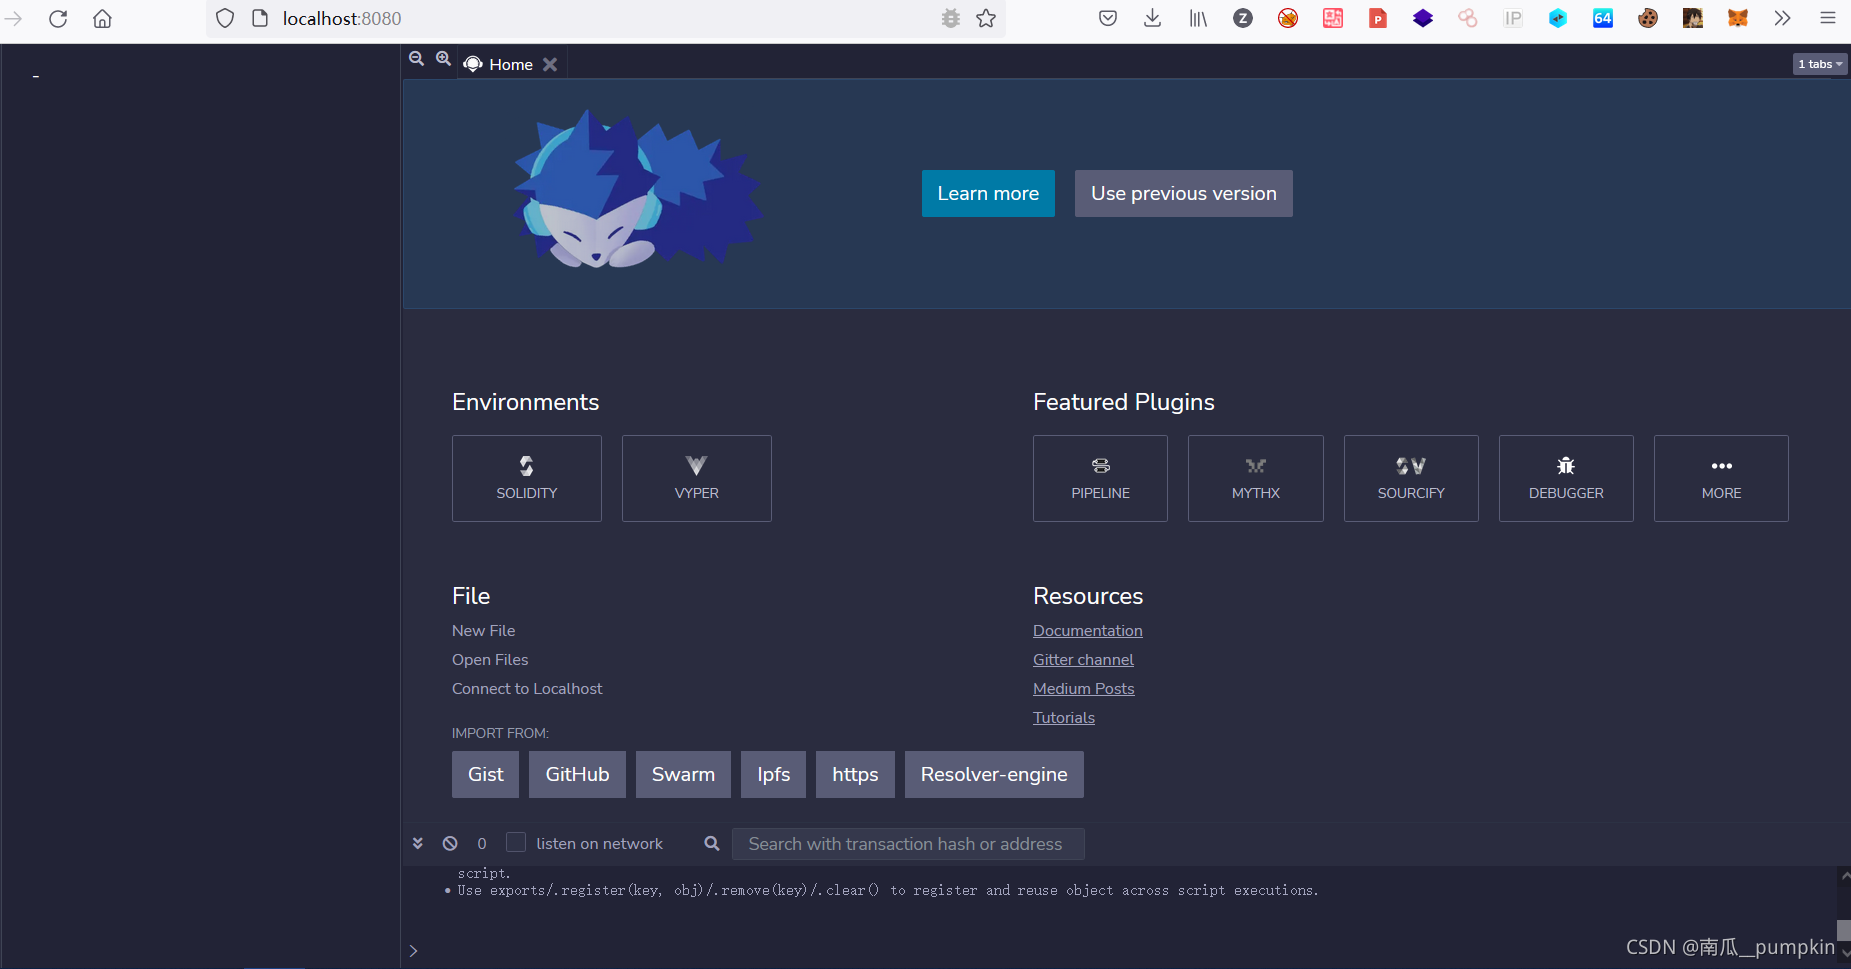Screen dimensions: 1851x969
Task: Open the Gitter channel link
Action: click(1083, 660)
